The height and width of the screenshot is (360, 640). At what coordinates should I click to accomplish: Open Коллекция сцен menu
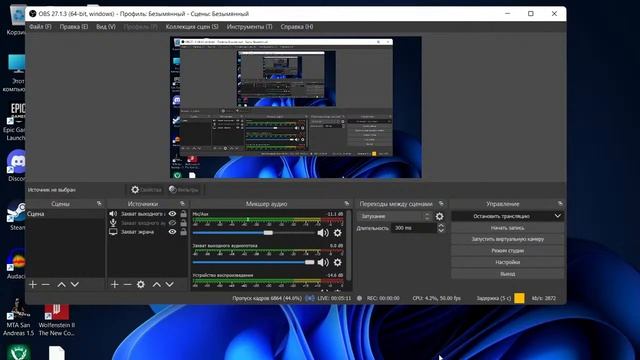[192, 27]
